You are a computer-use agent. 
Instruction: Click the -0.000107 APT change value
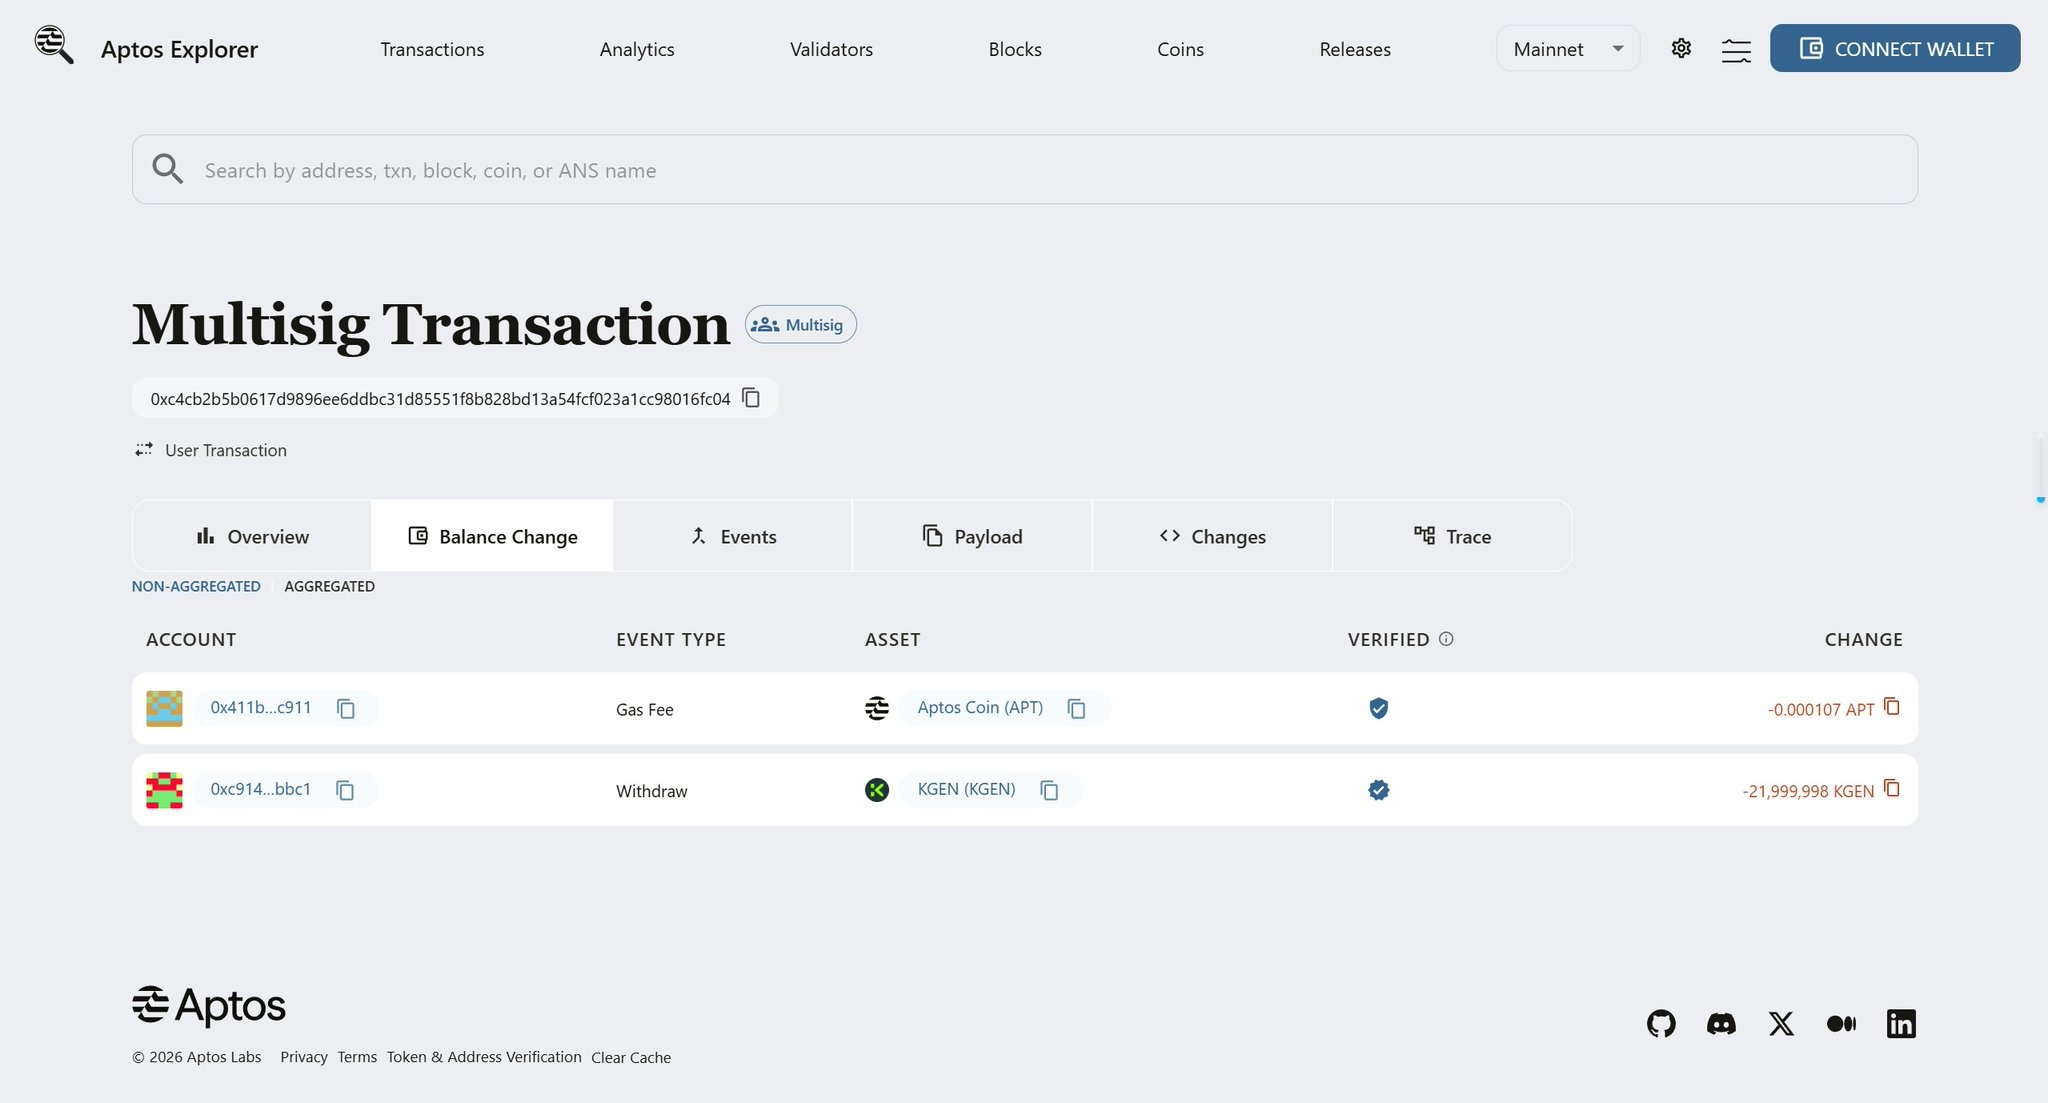point(1821,709)
